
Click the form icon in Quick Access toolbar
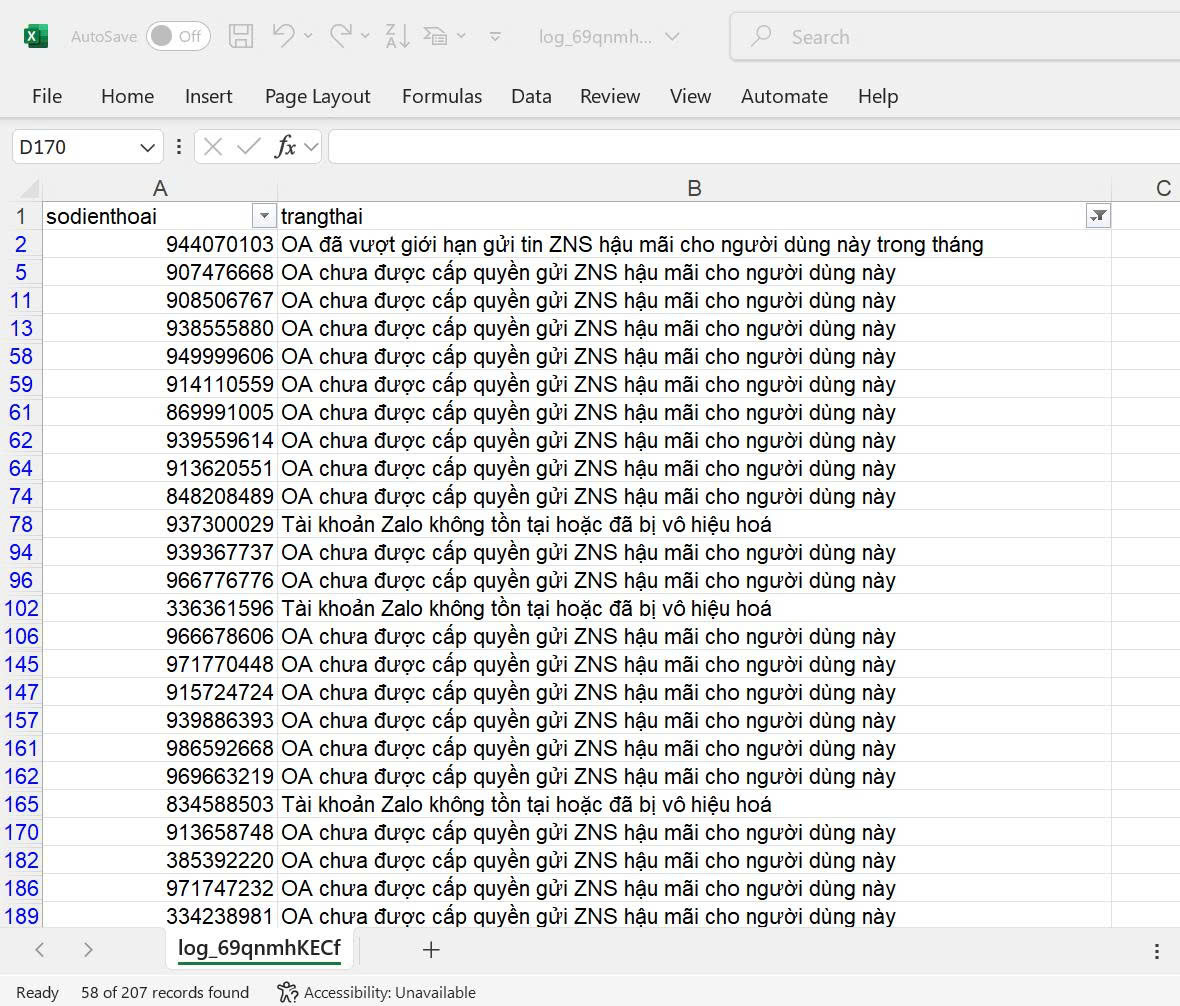point(436,35)
